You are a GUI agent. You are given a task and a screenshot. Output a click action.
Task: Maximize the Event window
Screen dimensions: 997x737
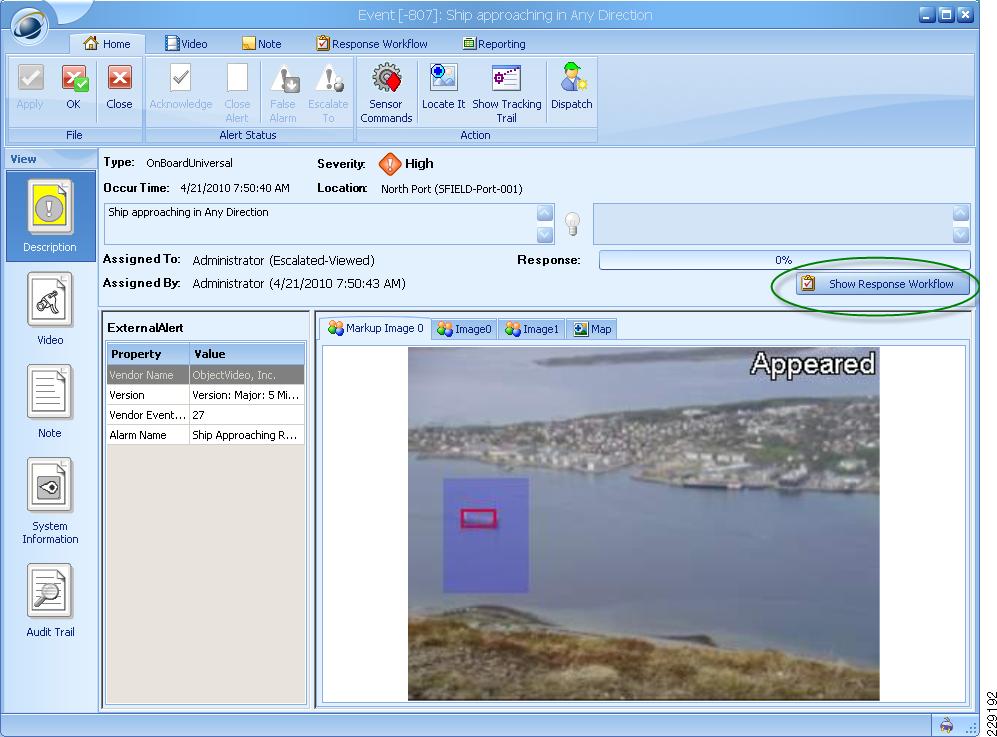tap(946, 15)
